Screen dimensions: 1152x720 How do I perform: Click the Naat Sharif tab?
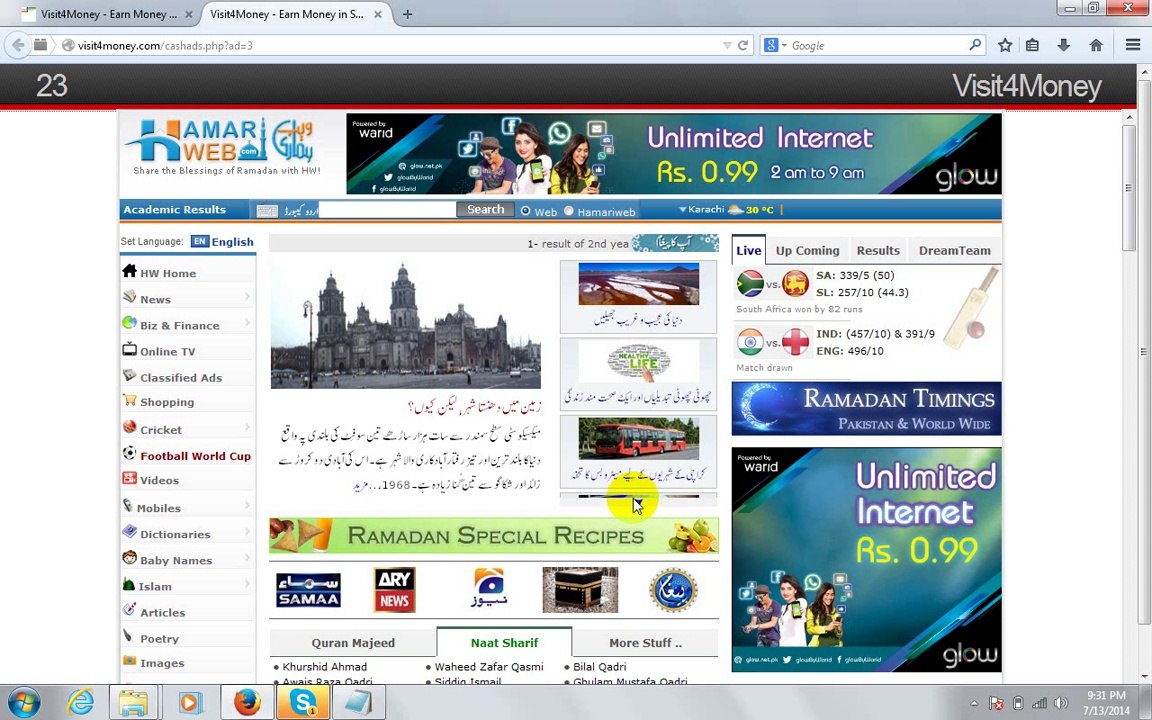pos(505,642)
